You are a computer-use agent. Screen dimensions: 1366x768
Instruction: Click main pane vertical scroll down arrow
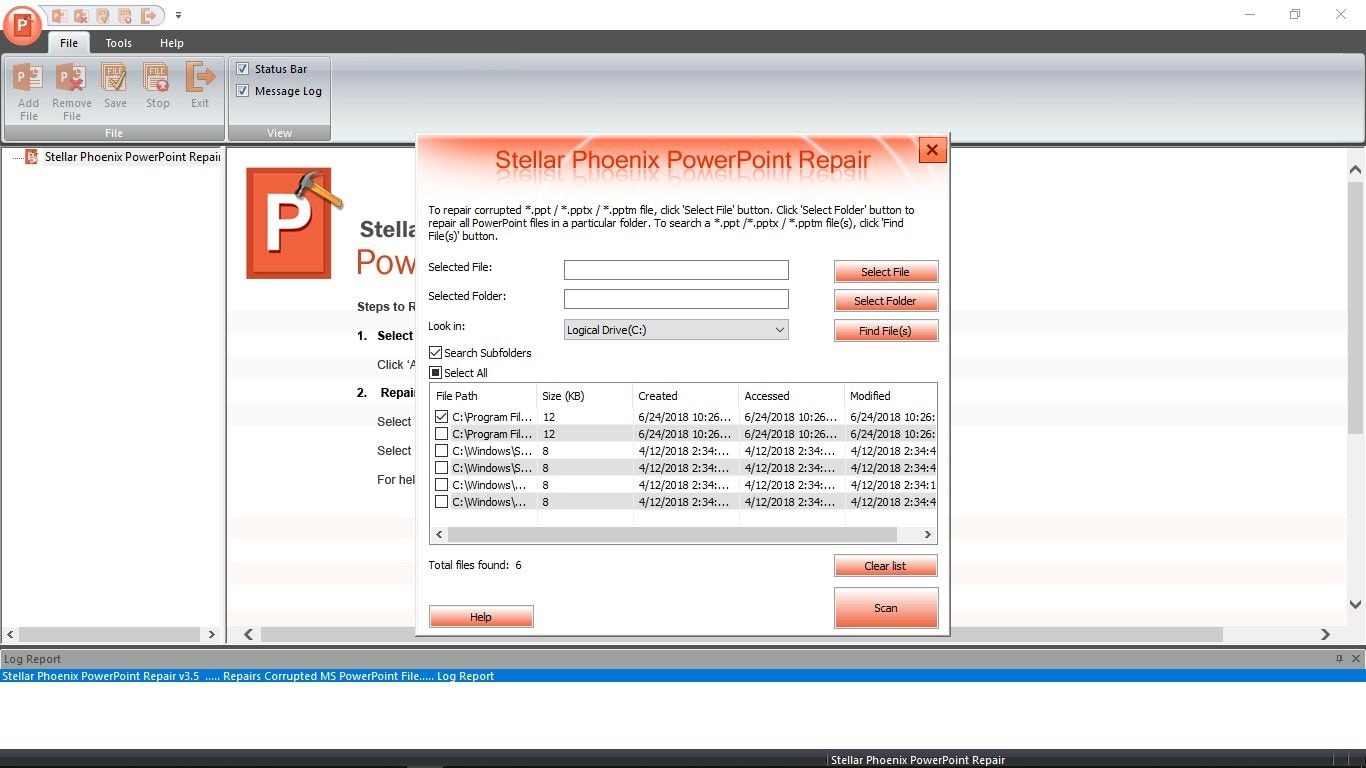[x=1356, y=604]
